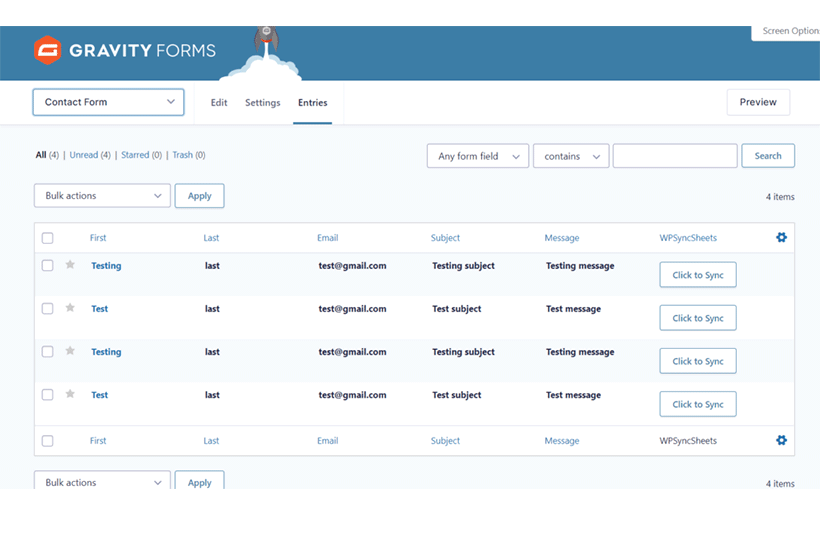Select checkbox of second Testing entry
The height and width of the screenshot is (550, 820).
coord(48,351)
